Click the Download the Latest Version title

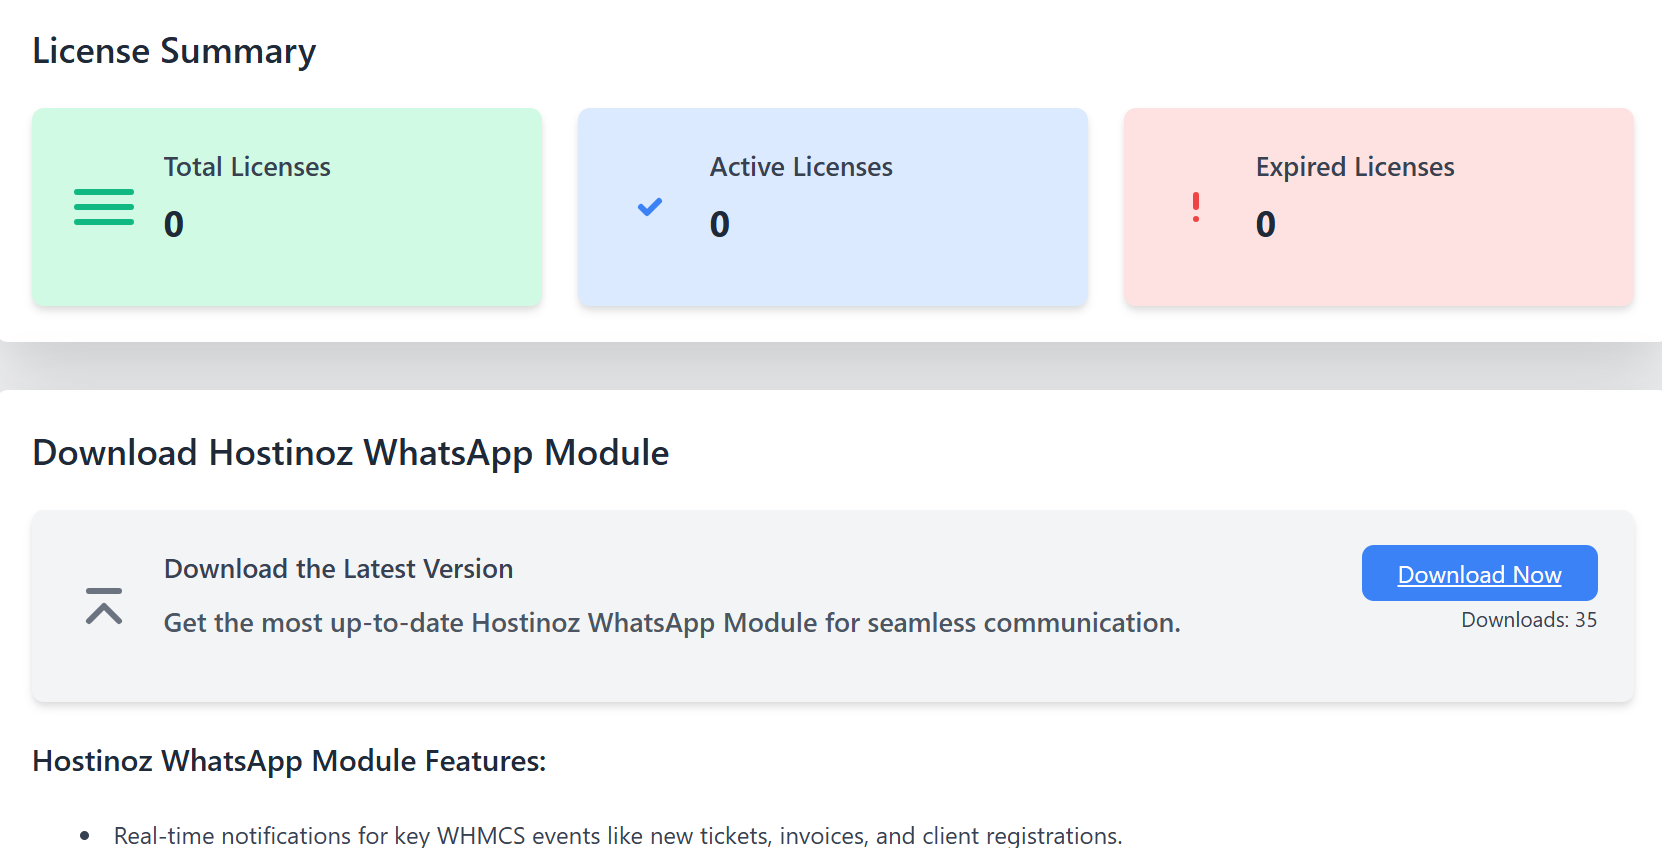point(338,569)
